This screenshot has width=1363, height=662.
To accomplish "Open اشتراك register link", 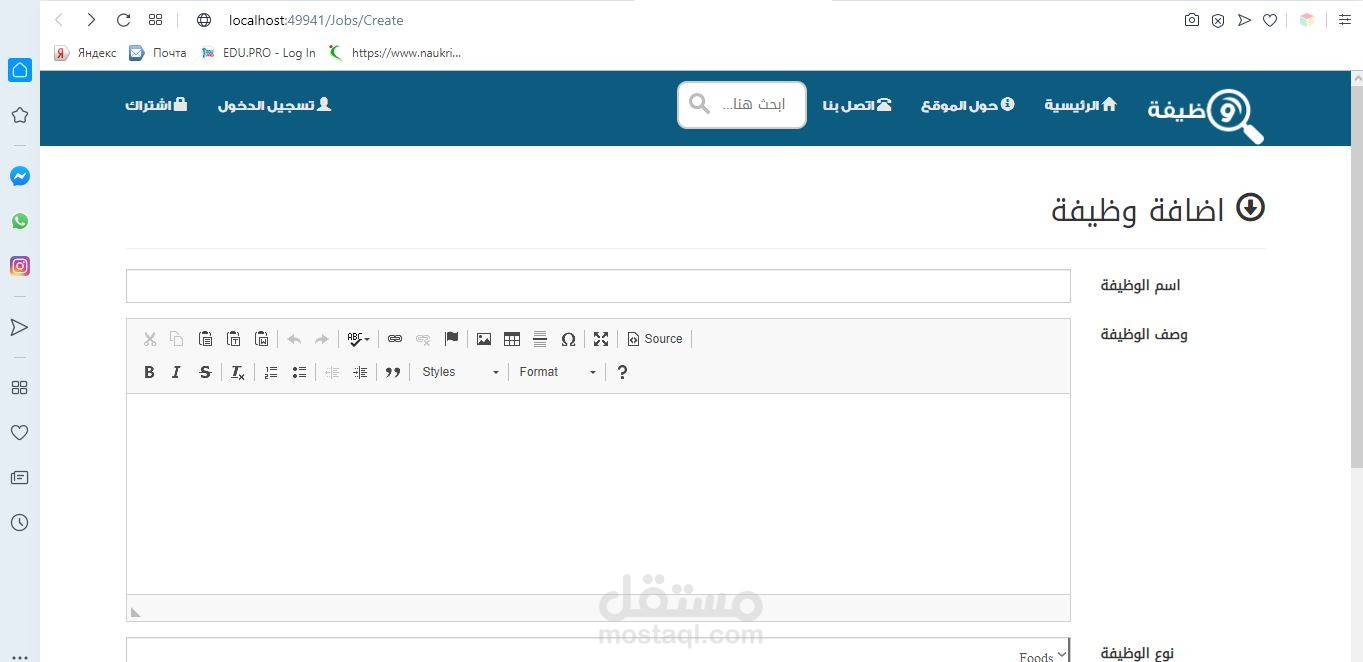I will point(156,105).
